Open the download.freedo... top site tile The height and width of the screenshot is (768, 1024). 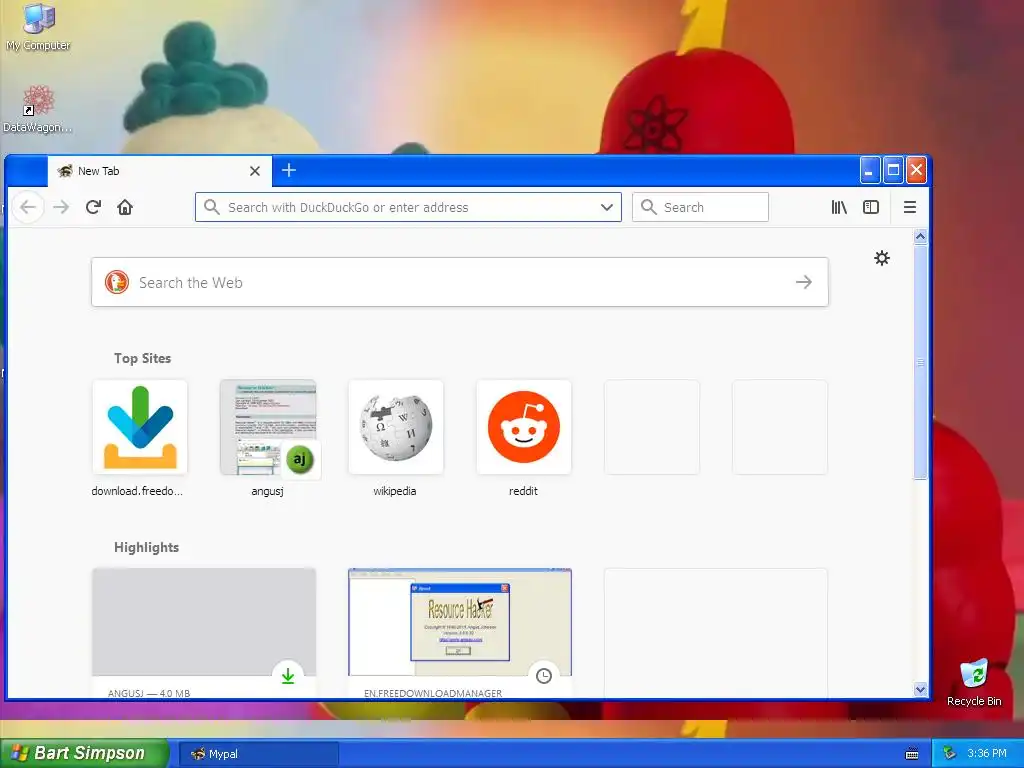point(140,427)
